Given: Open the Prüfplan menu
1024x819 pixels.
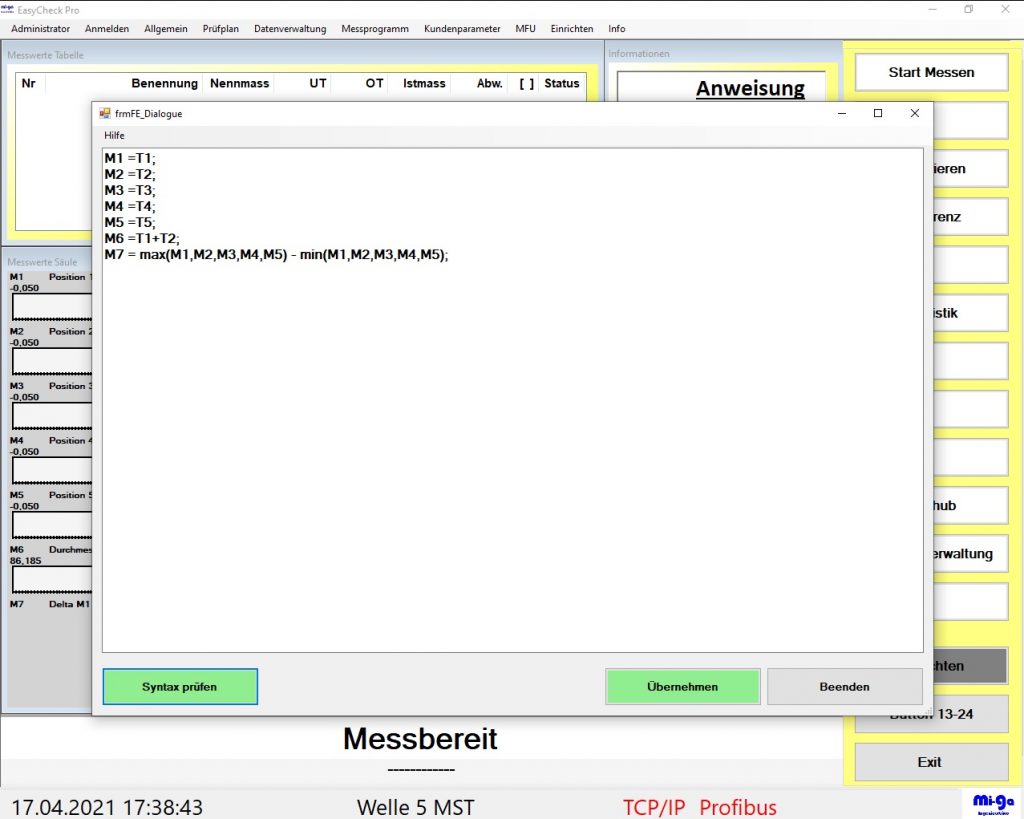Looking at the screenshot, I should coord(220,29).
